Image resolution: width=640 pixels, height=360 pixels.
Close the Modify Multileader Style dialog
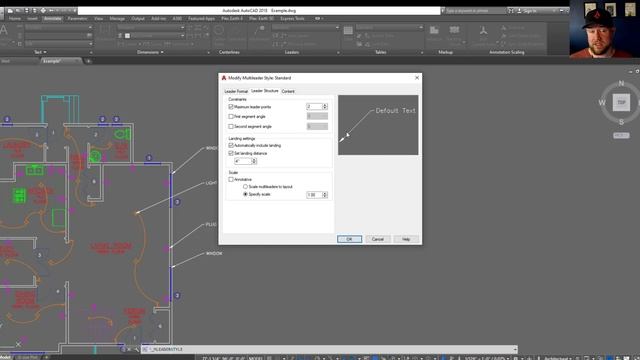tap(417, 78)
